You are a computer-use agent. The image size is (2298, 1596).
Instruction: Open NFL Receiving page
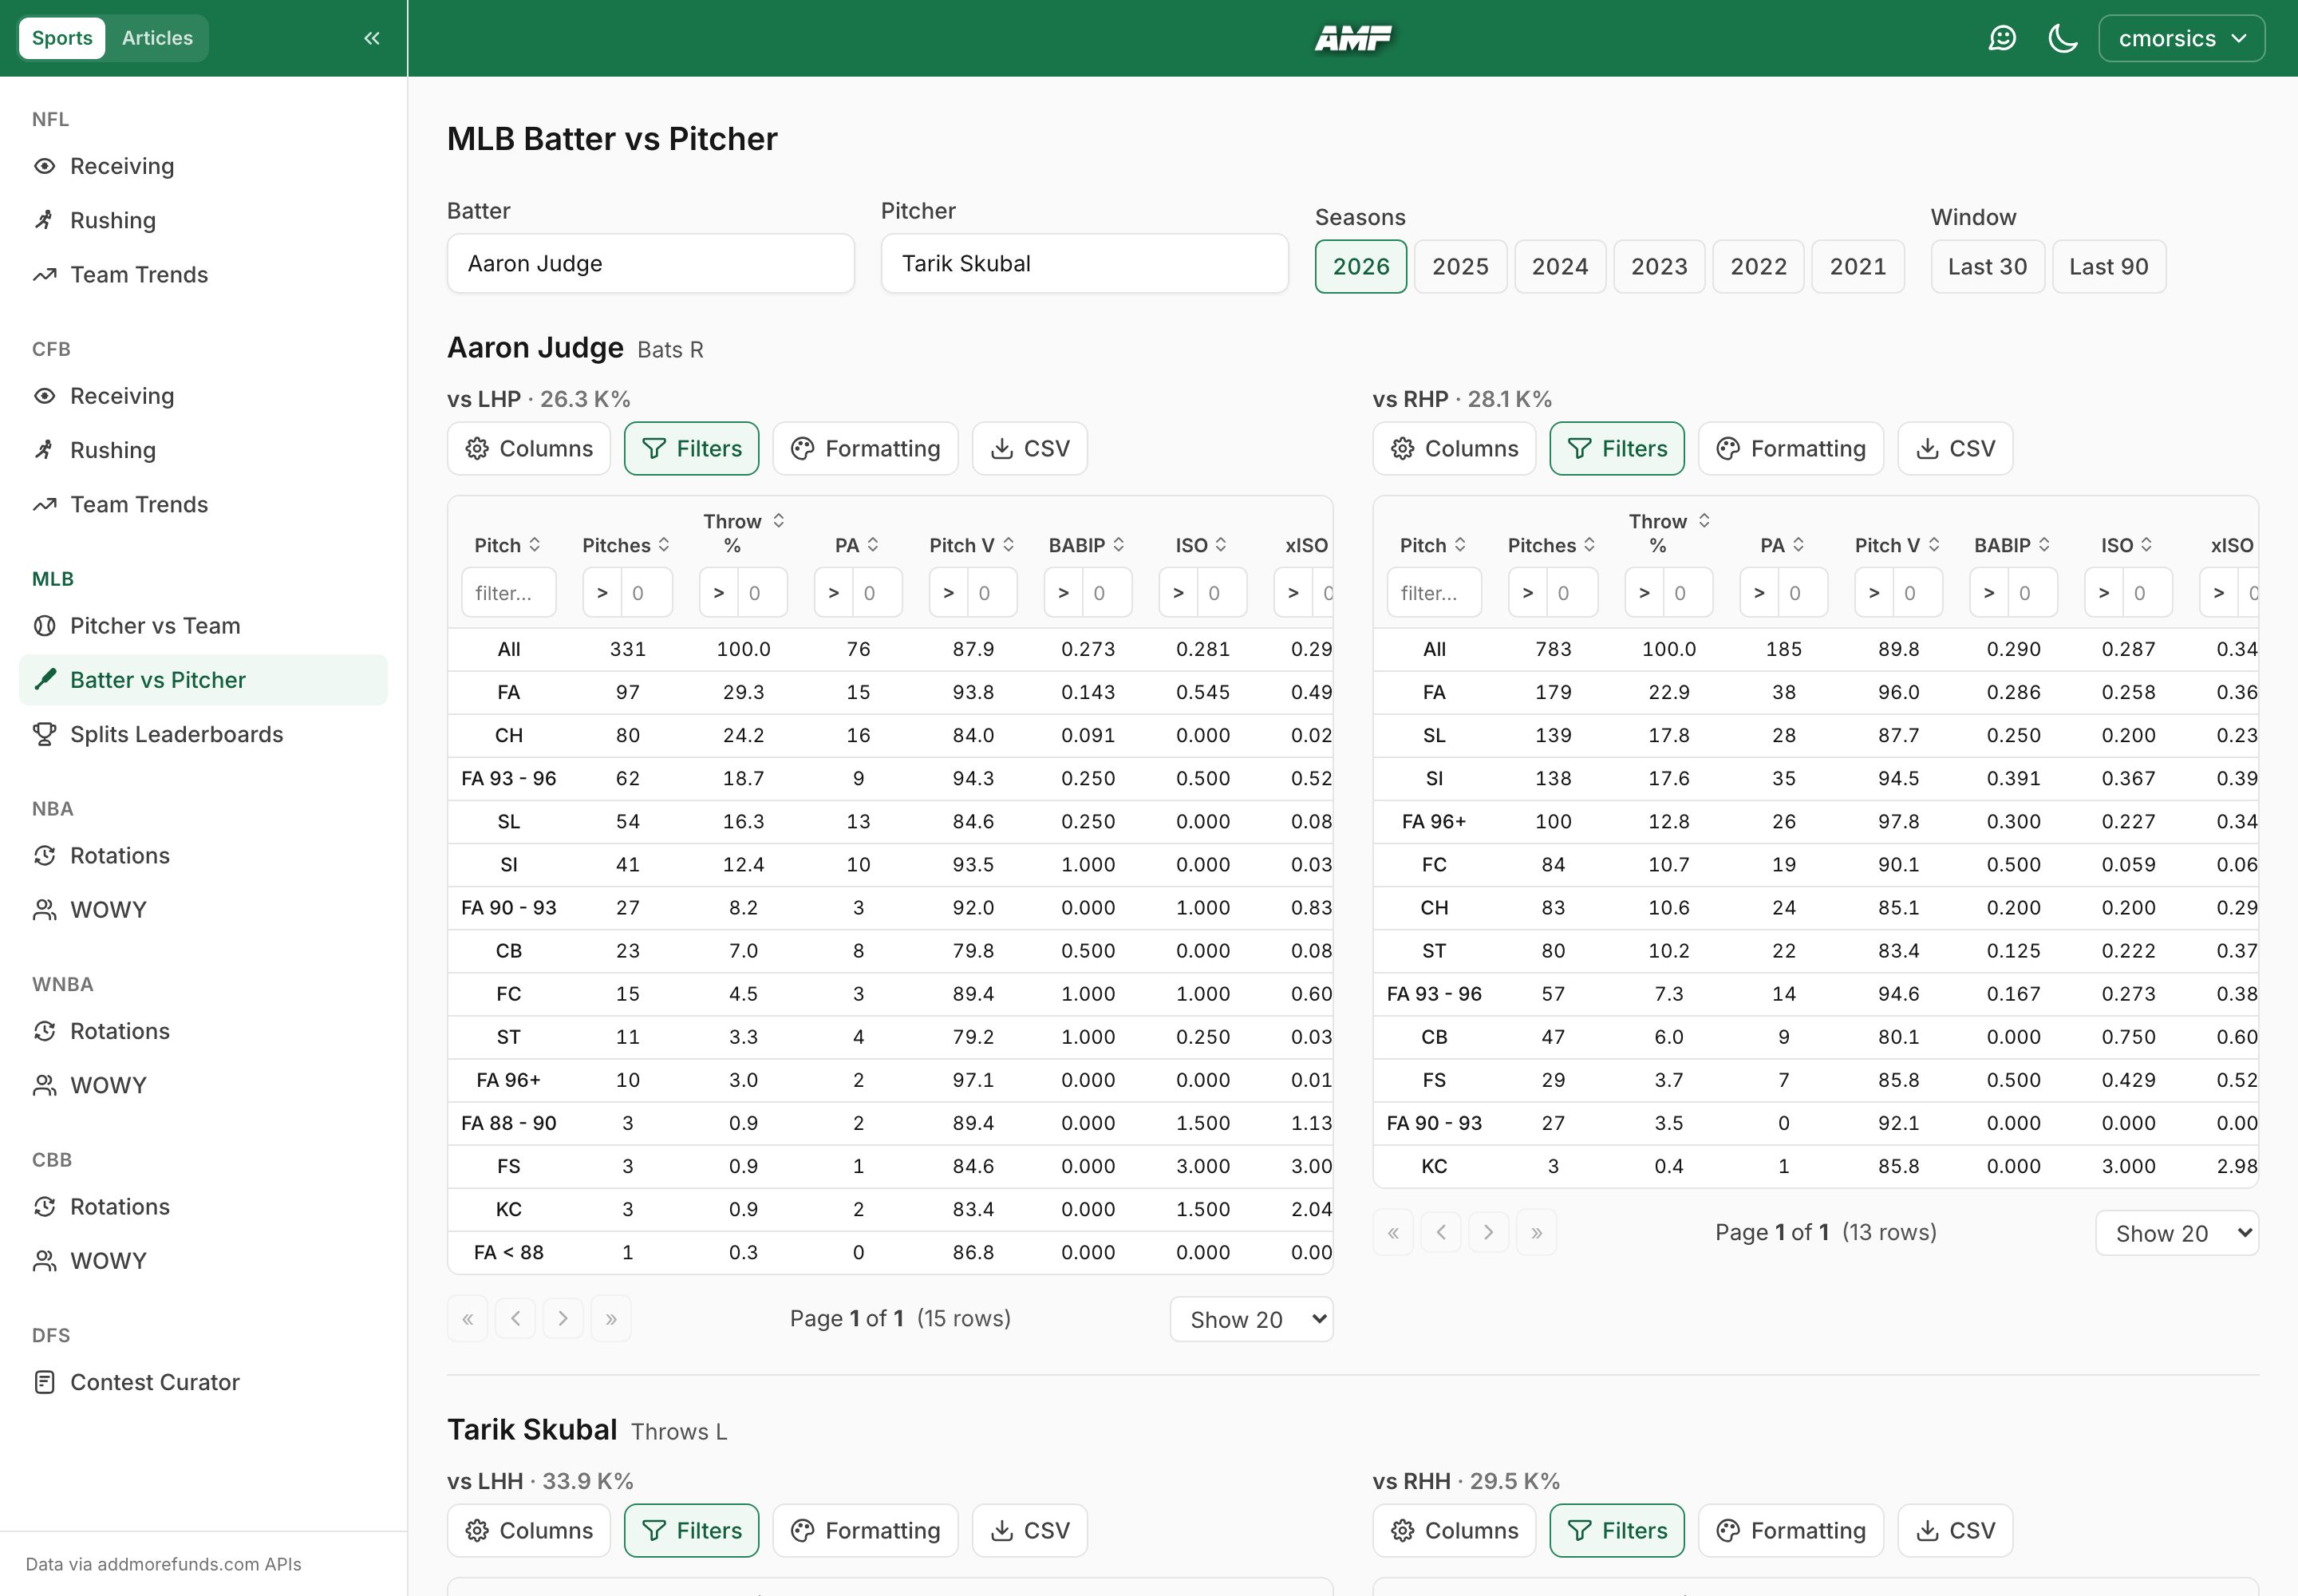click(x=122, y=166)
